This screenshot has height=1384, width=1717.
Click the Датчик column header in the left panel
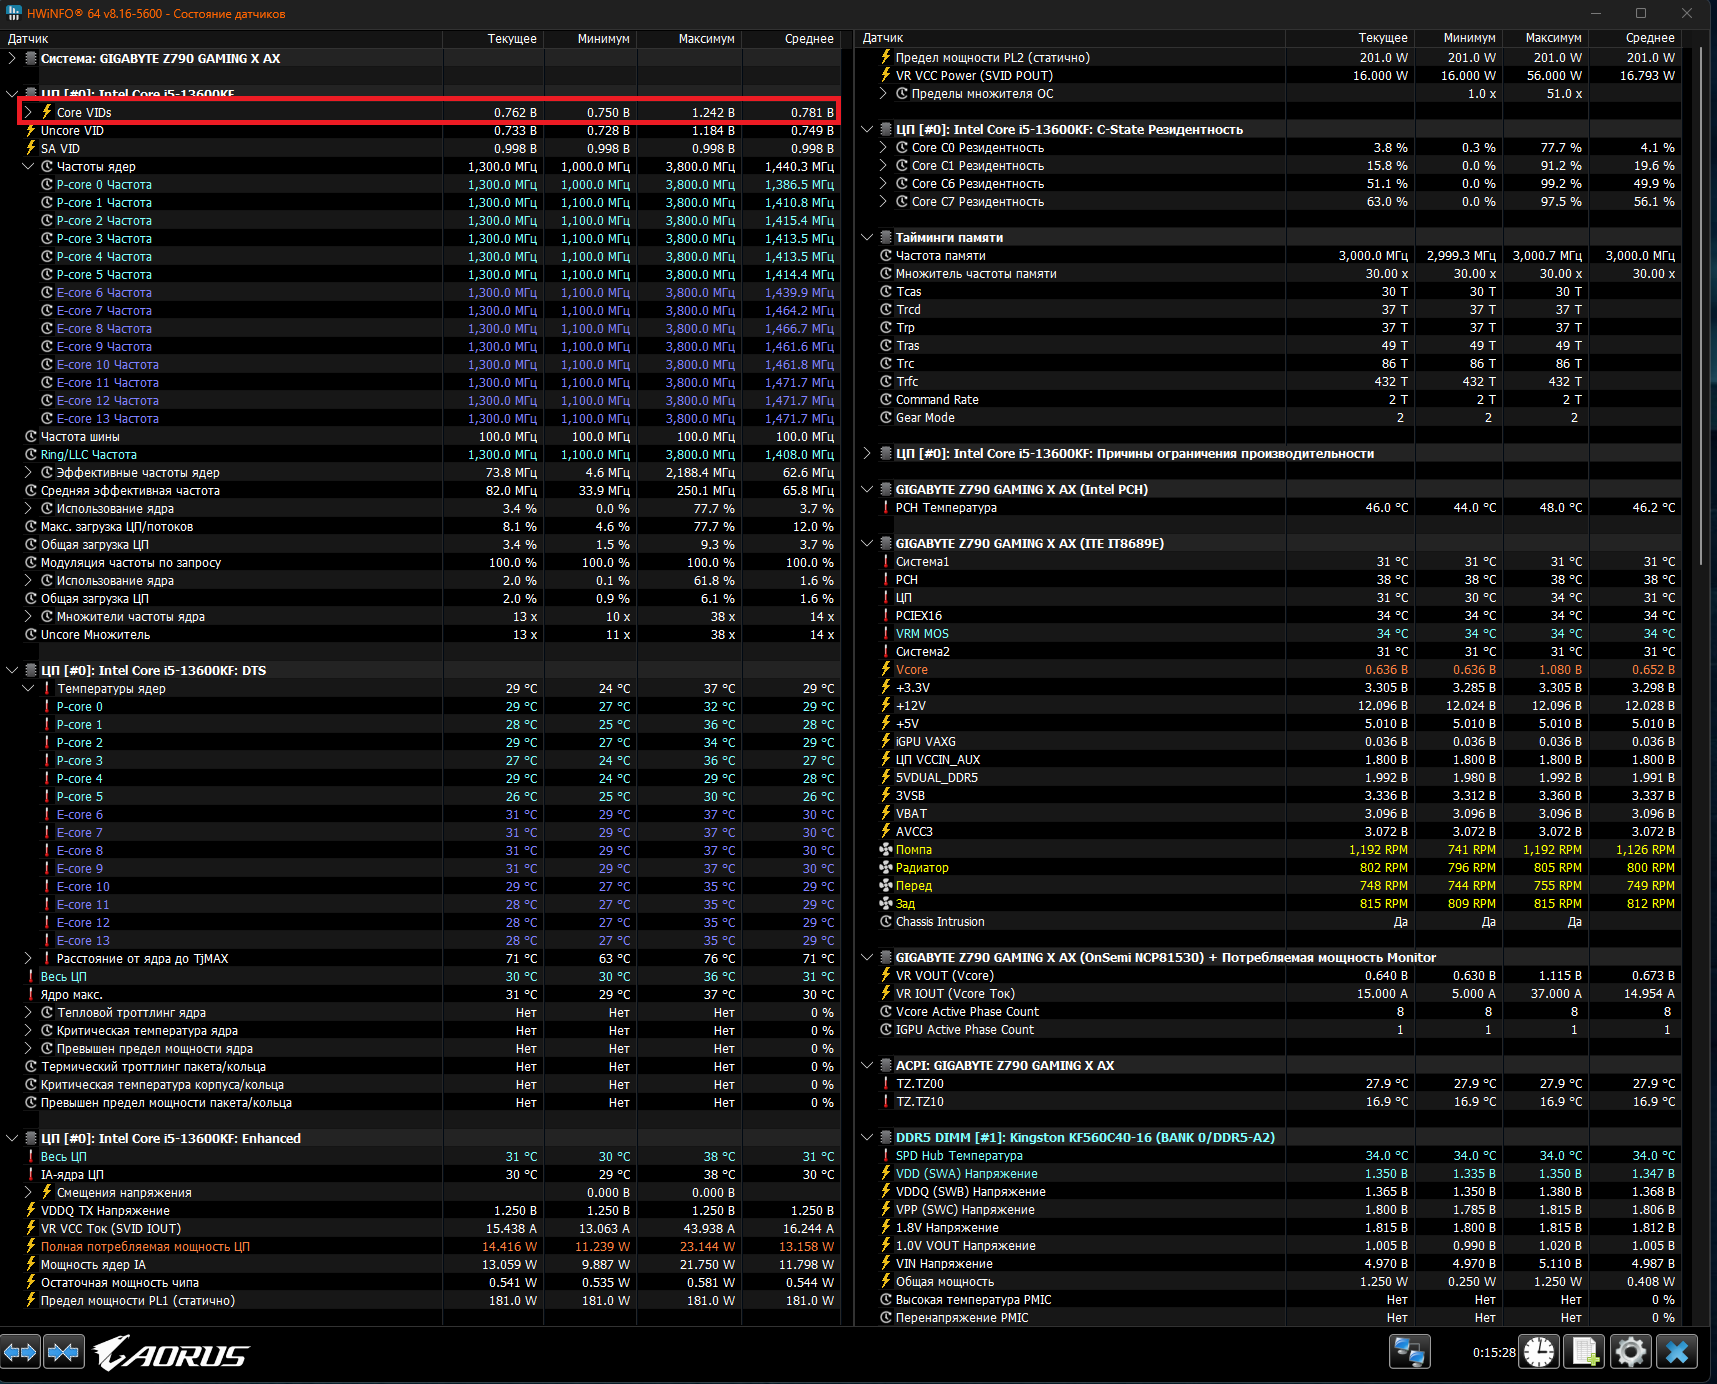[x=223, y=38]
